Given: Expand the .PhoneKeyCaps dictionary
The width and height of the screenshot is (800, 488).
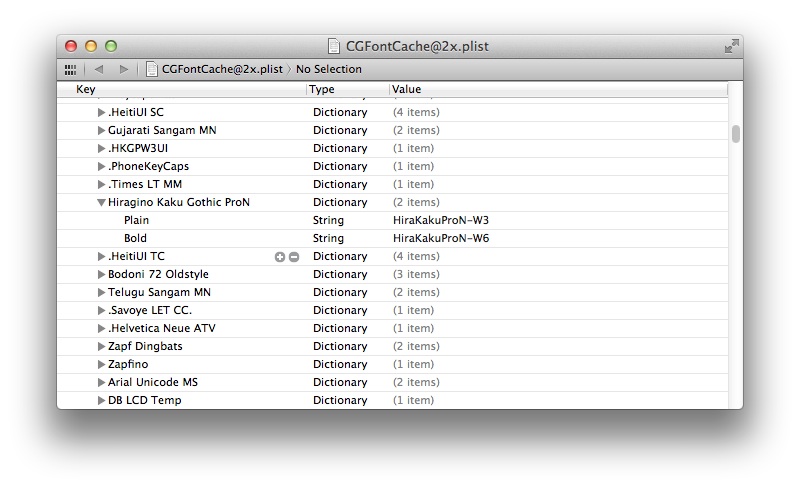Looking at the screenshot, I should (101, 166).
